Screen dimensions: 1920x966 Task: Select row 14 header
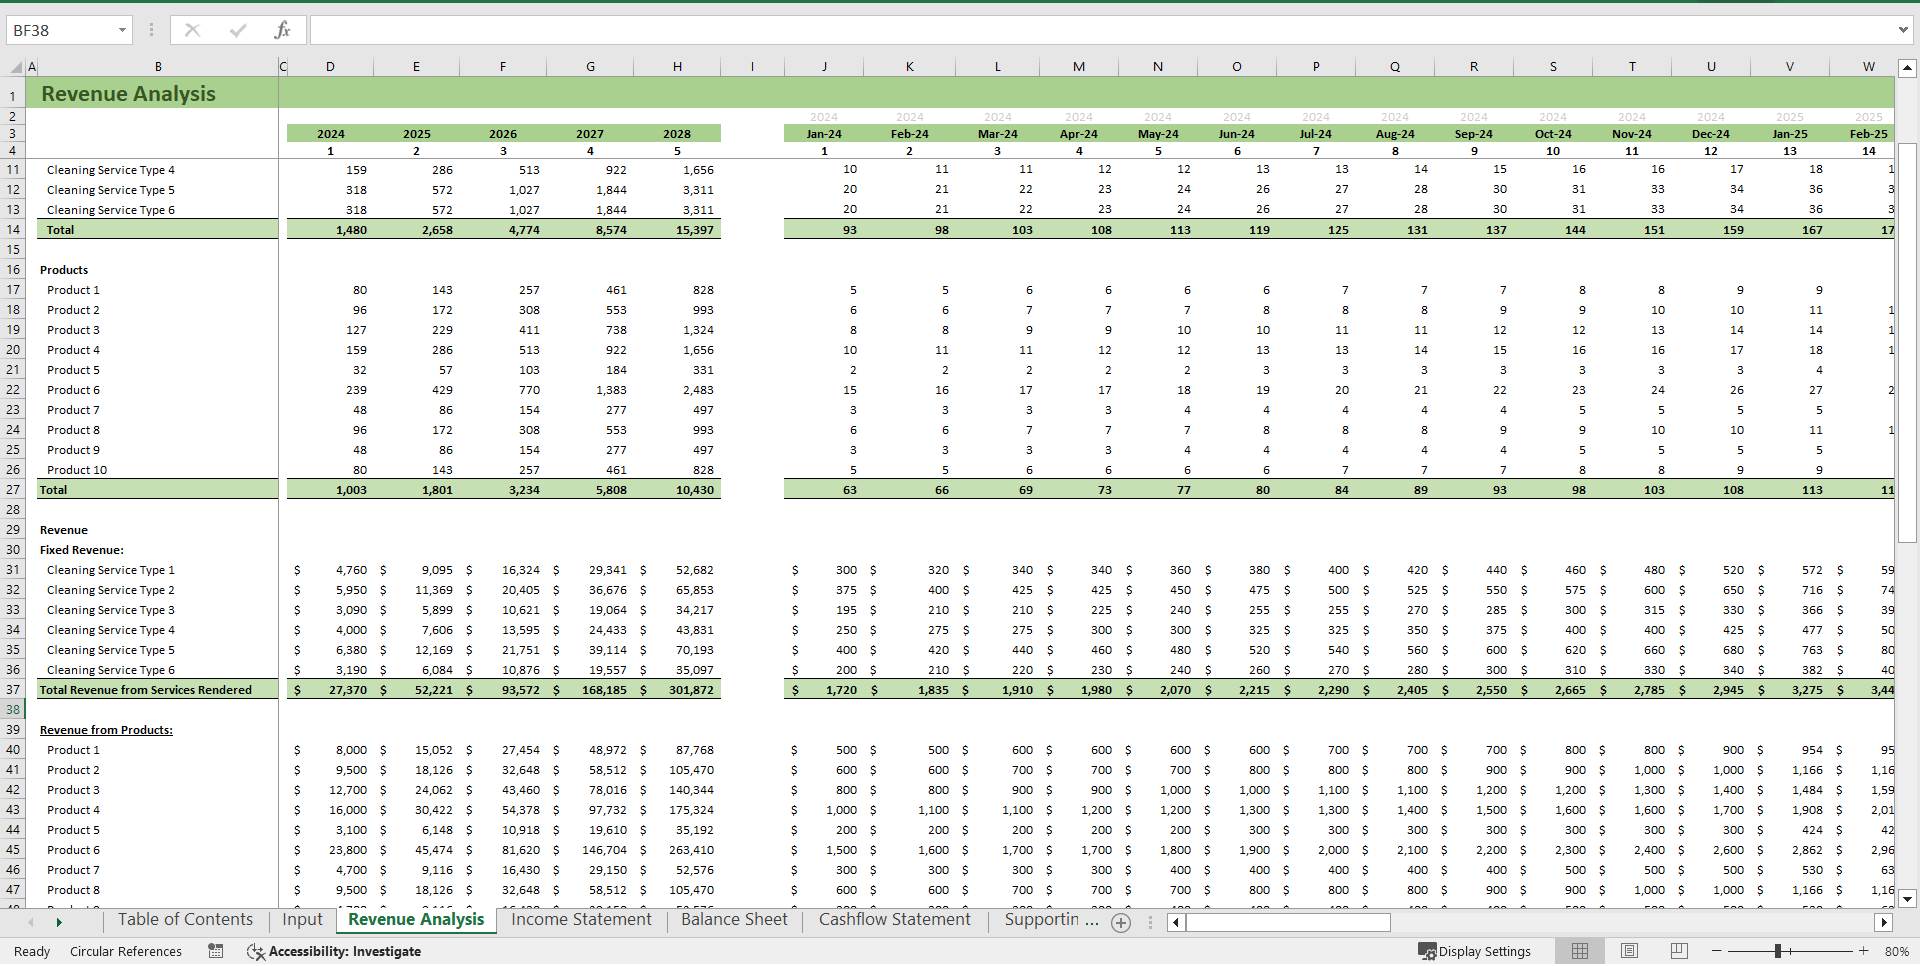pyautogui.click(x=13, y=230)
